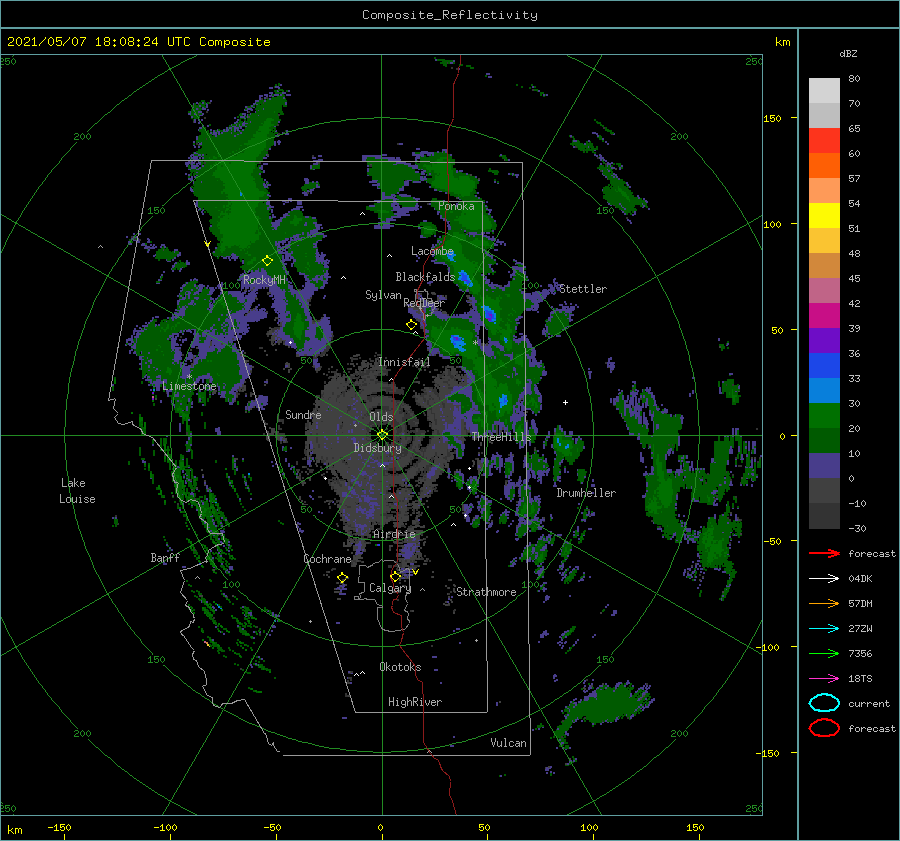Click the RedDeer city label
This screenshot has height=841, width=900.
(x=424, y=303)
